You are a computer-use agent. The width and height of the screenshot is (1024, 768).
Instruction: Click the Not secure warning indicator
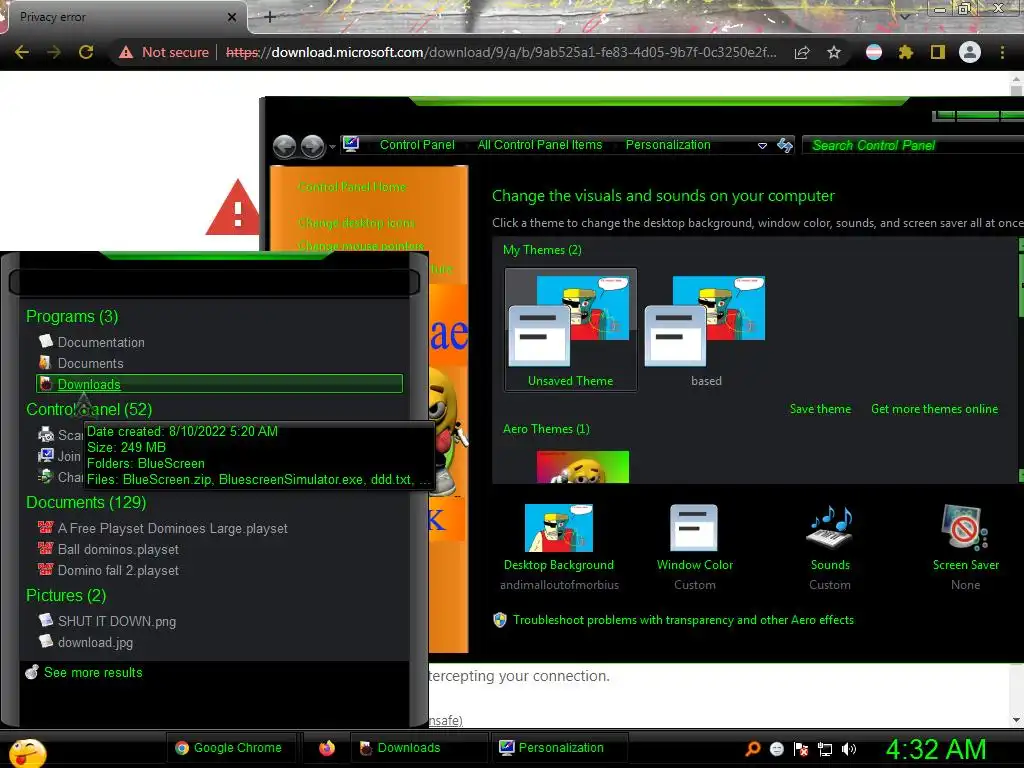pyautogui.click(x=164, y=52)
